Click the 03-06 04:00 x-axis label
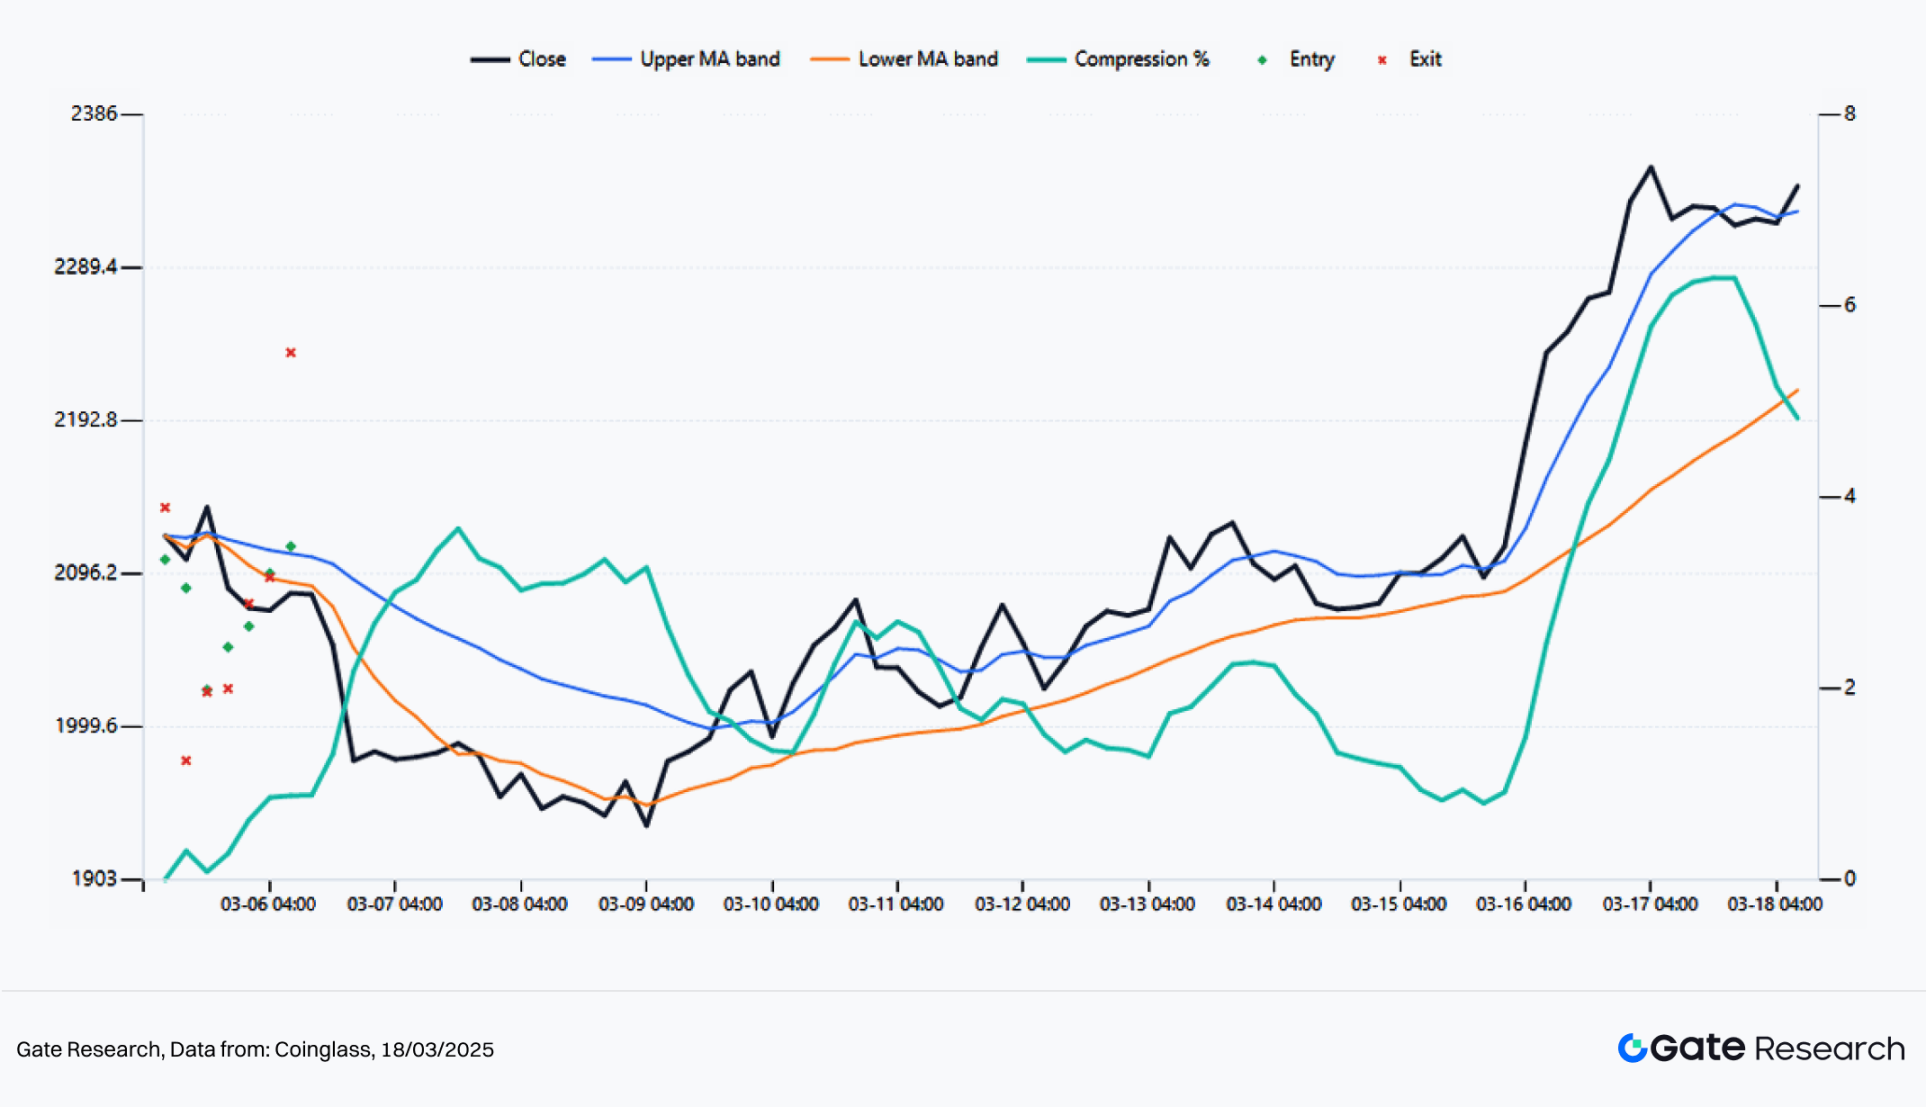 (268, 904)
